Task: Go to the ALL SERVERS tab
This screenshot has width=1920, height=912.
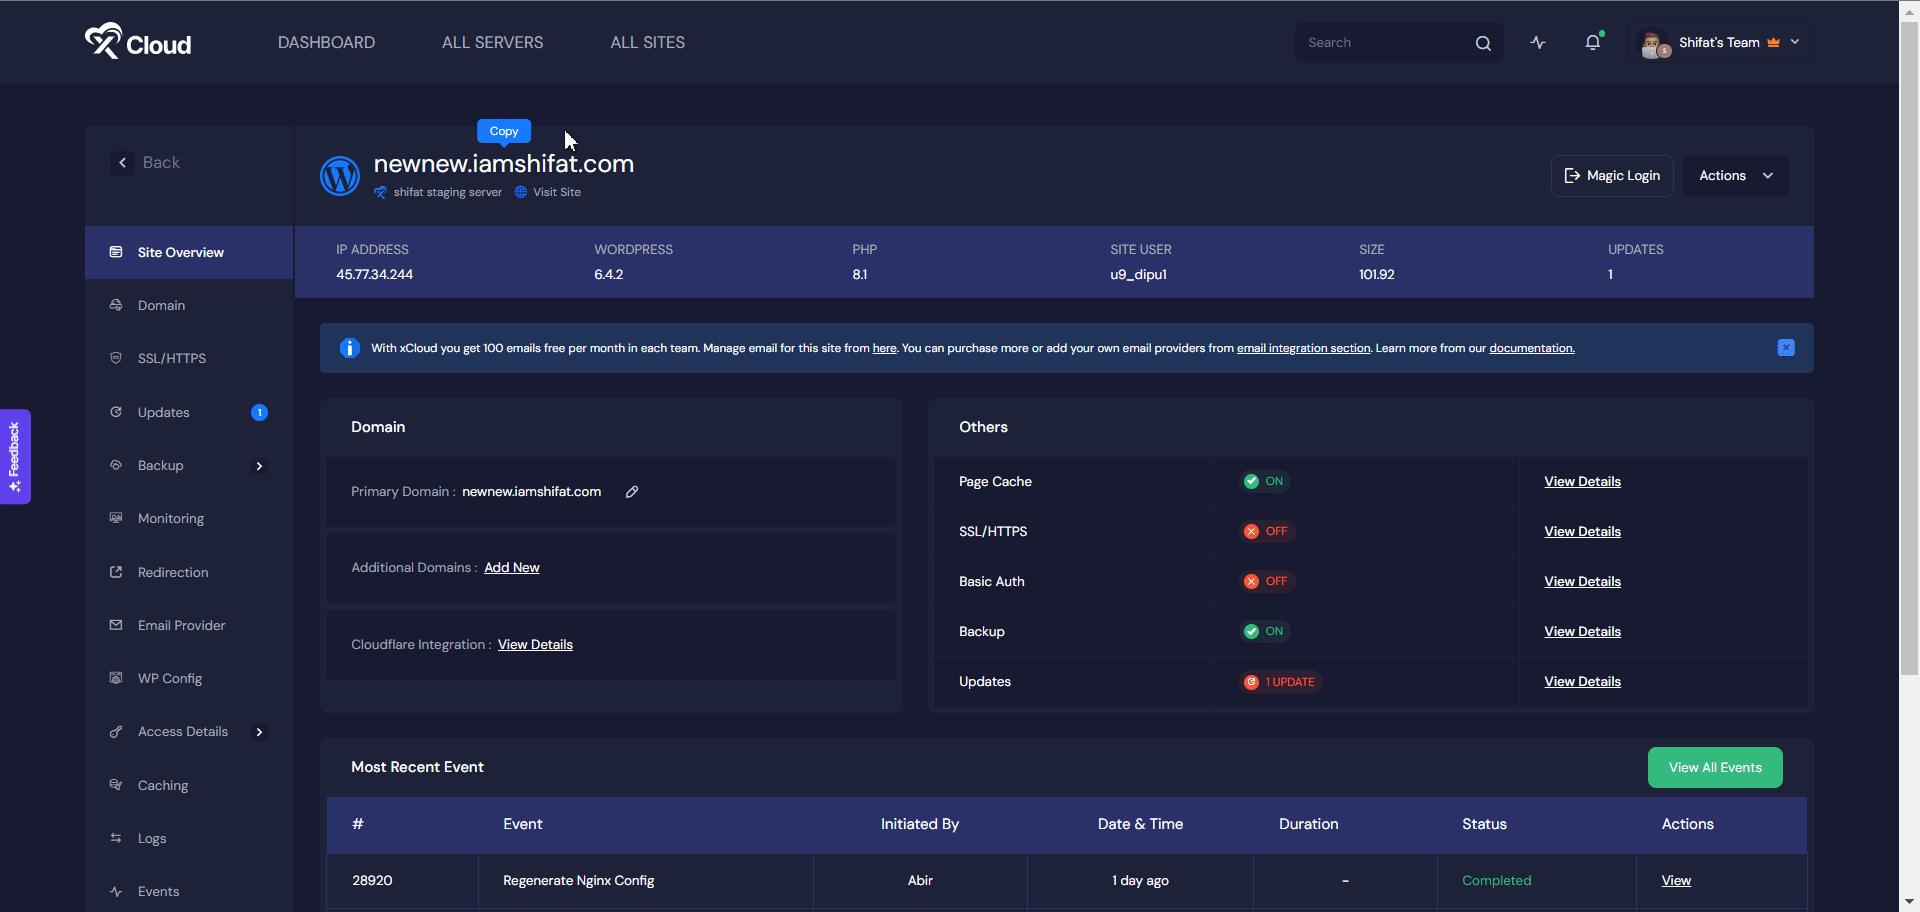Action: coord(492,43)
